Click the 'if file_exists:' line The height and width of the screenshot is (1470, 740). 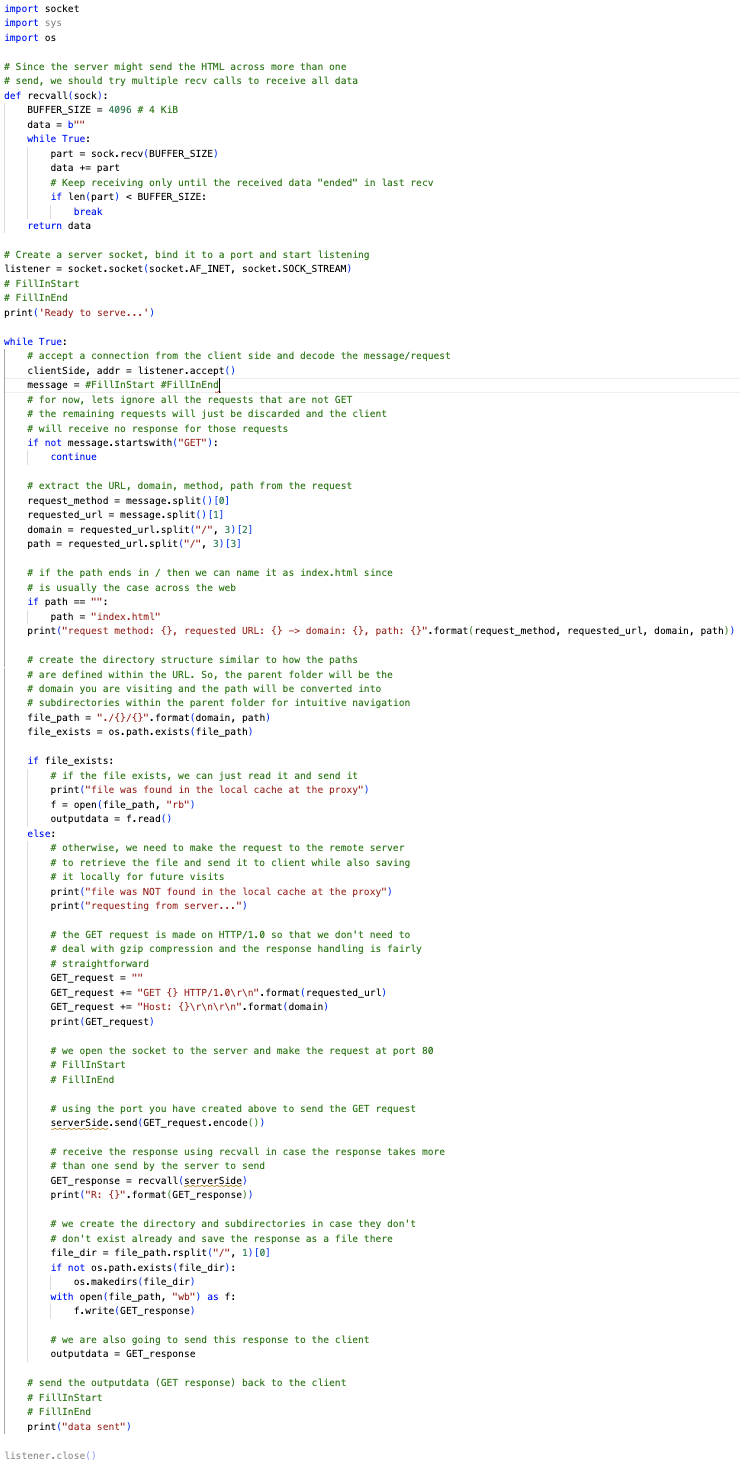70,761
